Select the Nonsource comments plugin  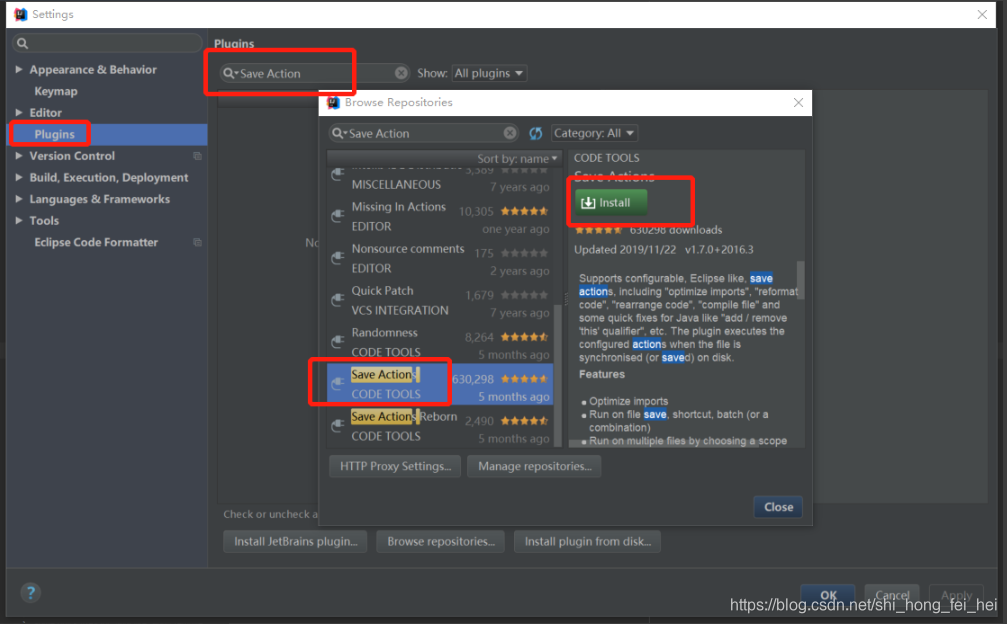click(x=440, y=259)
